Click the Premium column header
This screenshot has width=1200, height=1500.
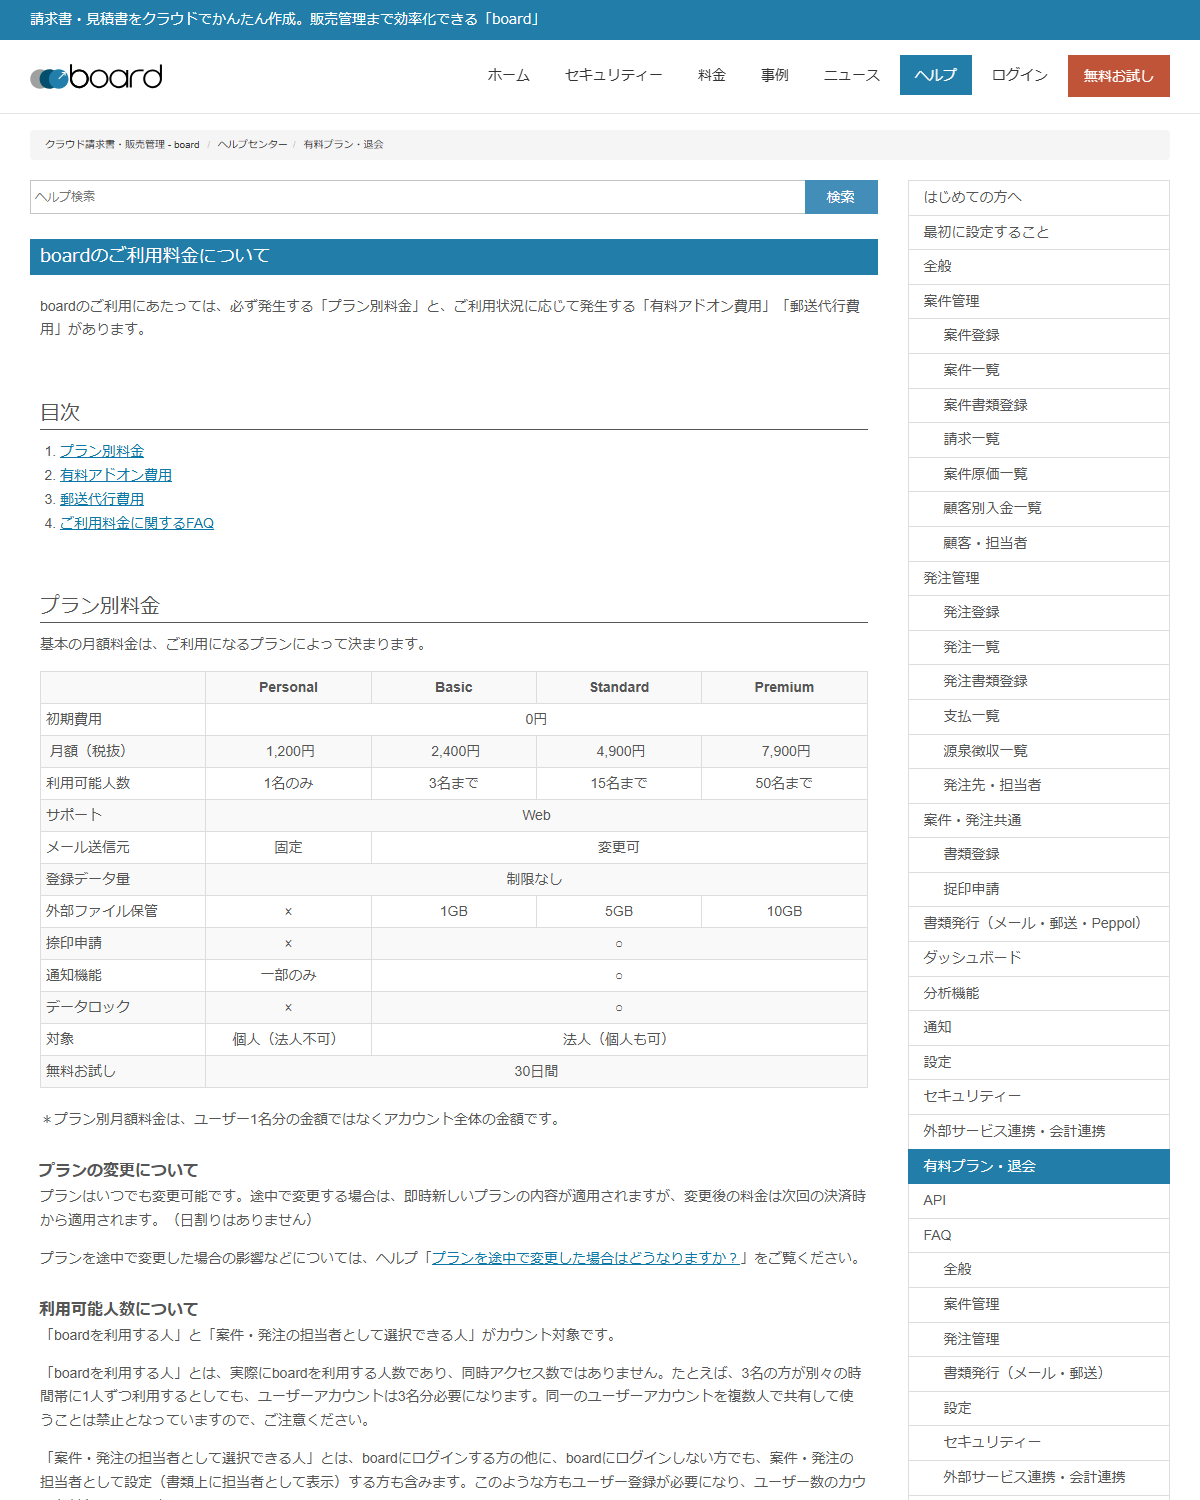tap(784, 687)
